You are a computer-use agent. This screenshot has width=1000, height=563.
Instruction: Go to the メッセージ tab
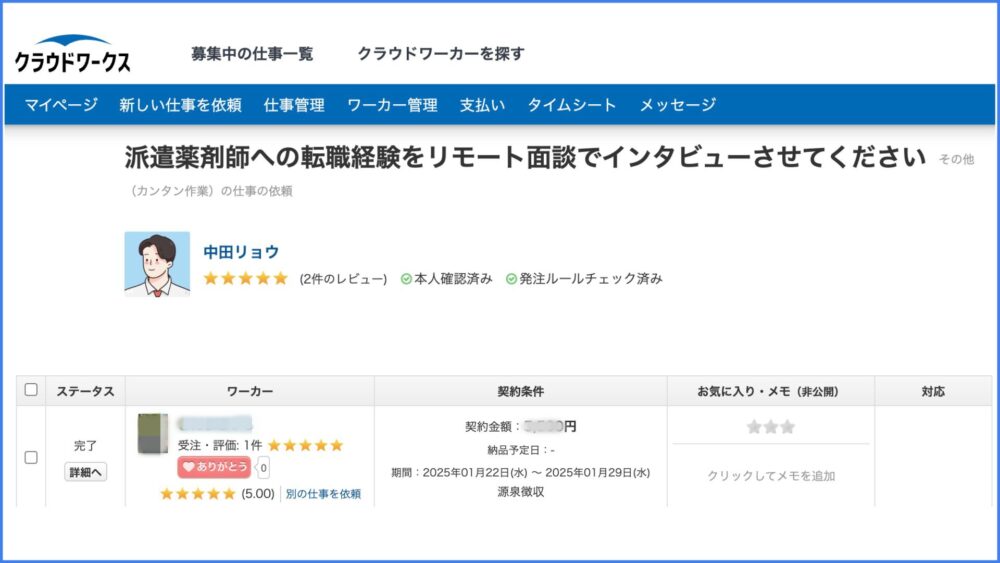[678, 105]
